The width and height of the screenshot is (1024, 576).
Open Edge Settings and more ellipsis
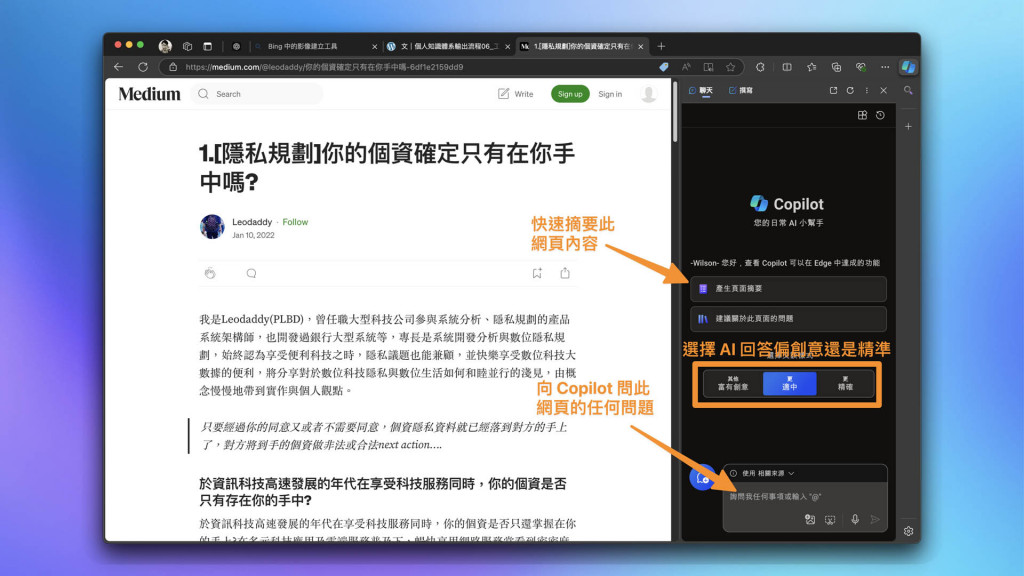point(885,67)
